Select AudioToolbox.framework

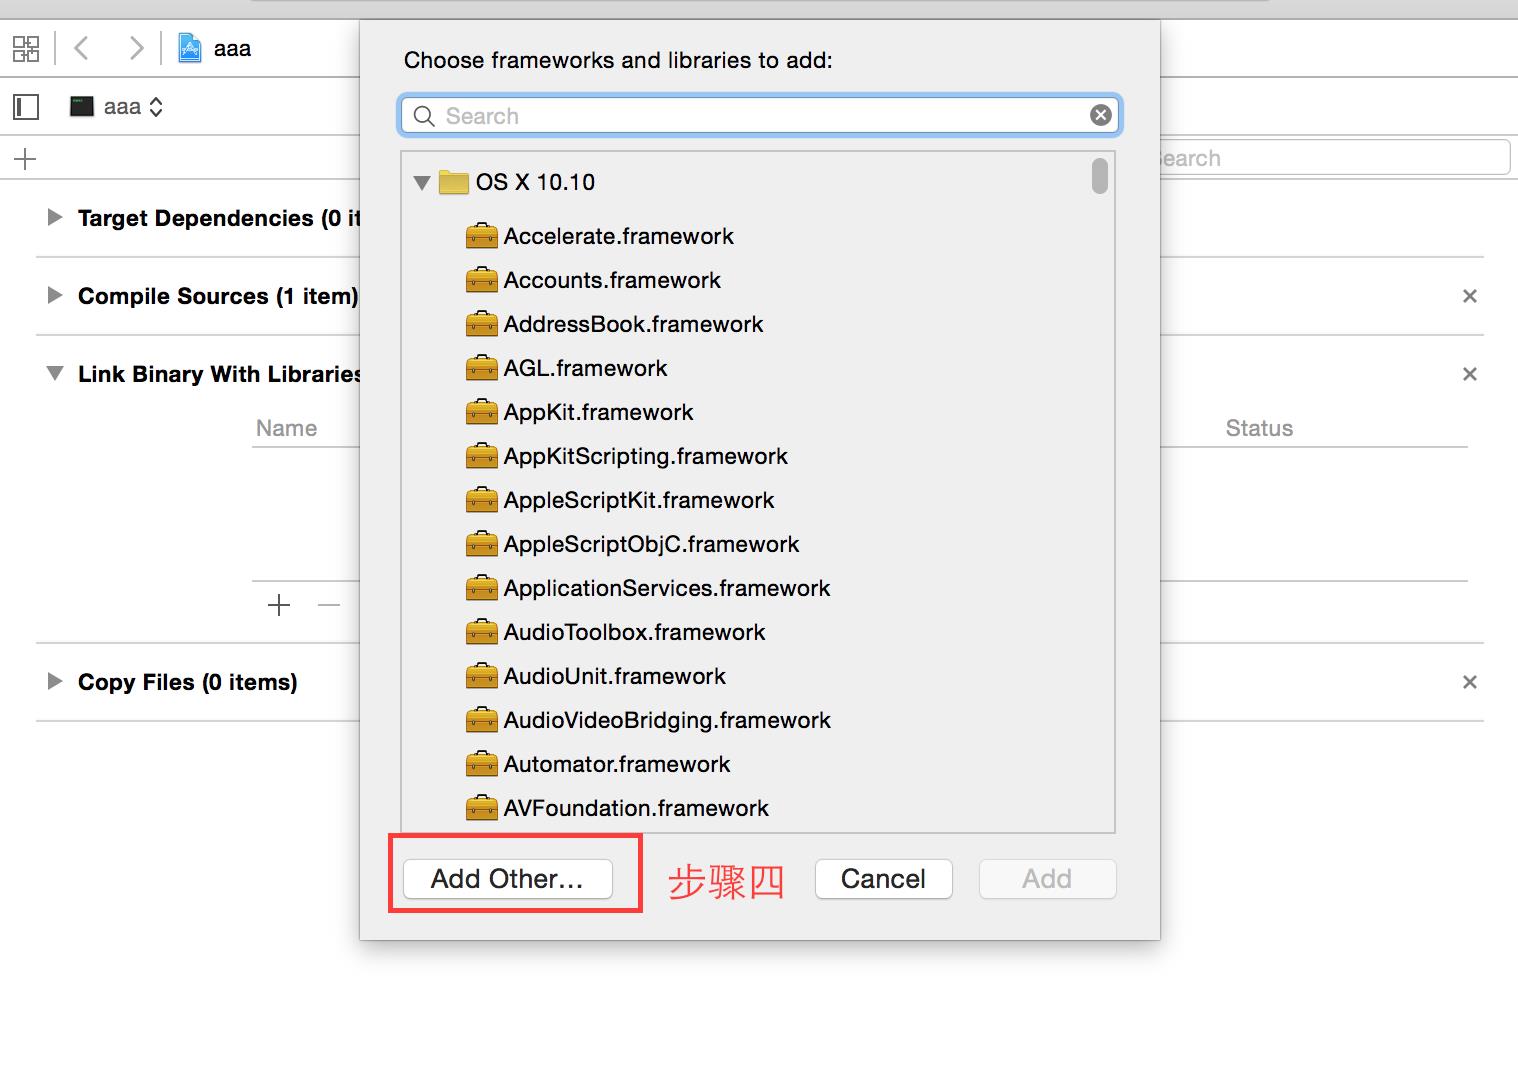(x=634, y=632)
